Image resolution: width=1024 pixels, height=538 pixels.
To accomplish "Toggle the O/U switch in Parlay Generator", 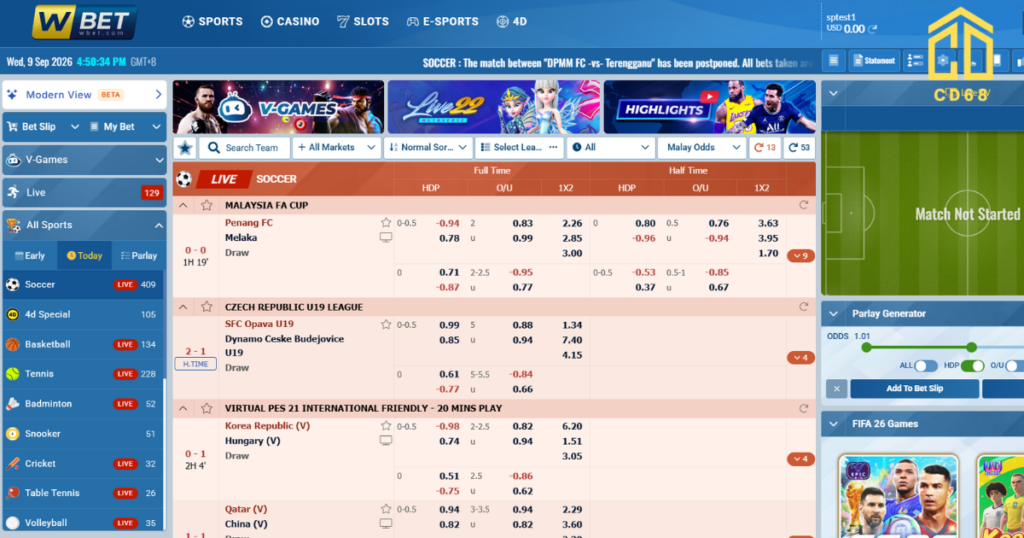I will click(1014, 366).
